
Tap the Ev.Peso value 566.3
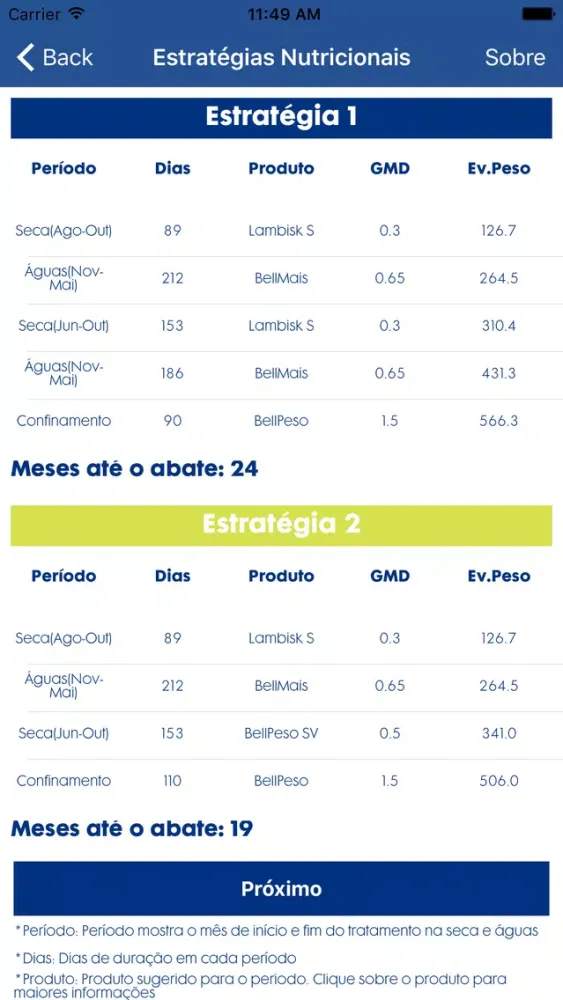point(499,421)
